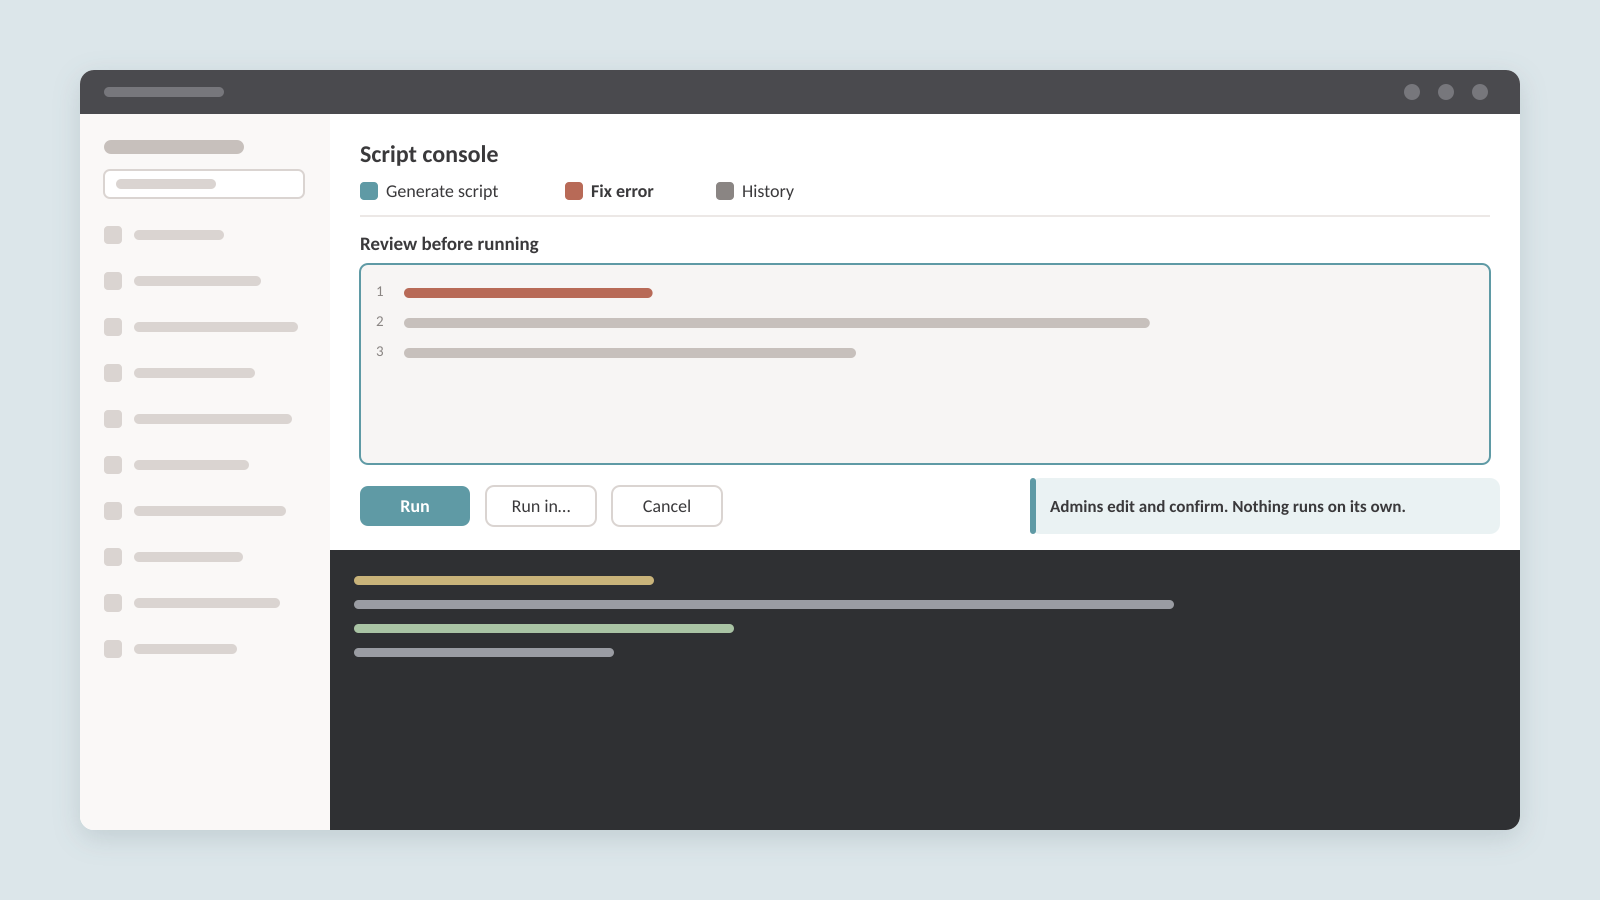Click the 'Review before running' heading
This screenshot has width=1600, height=900.
tap(449, 244)
